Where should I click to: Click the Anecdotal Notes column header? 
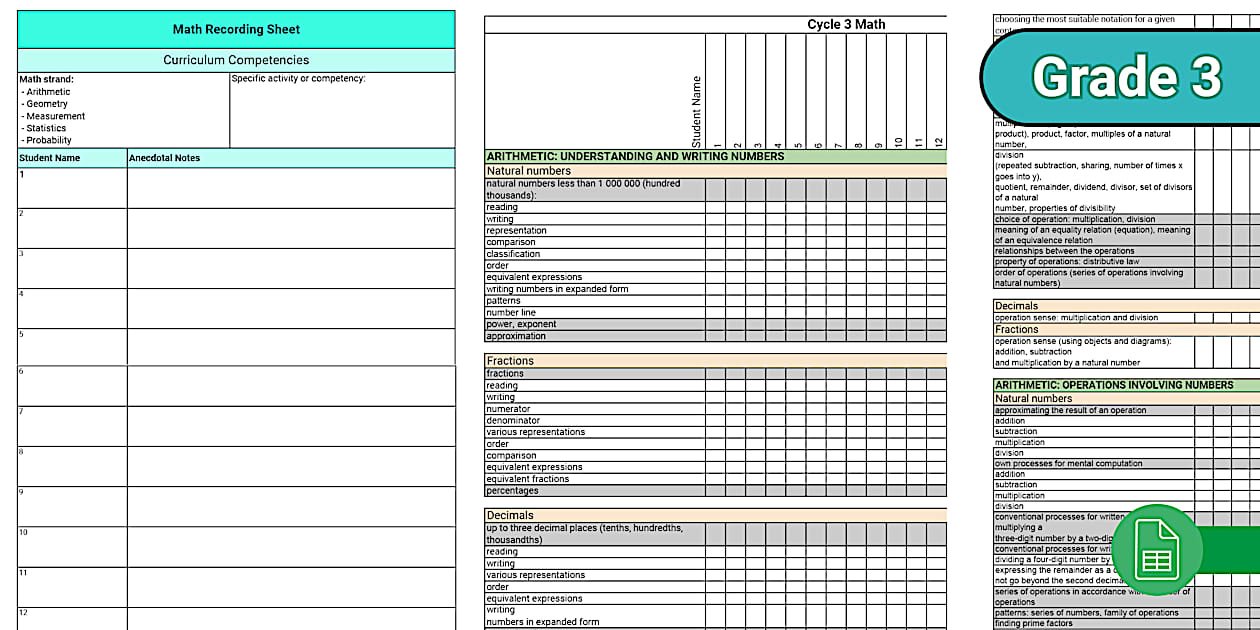162,157
